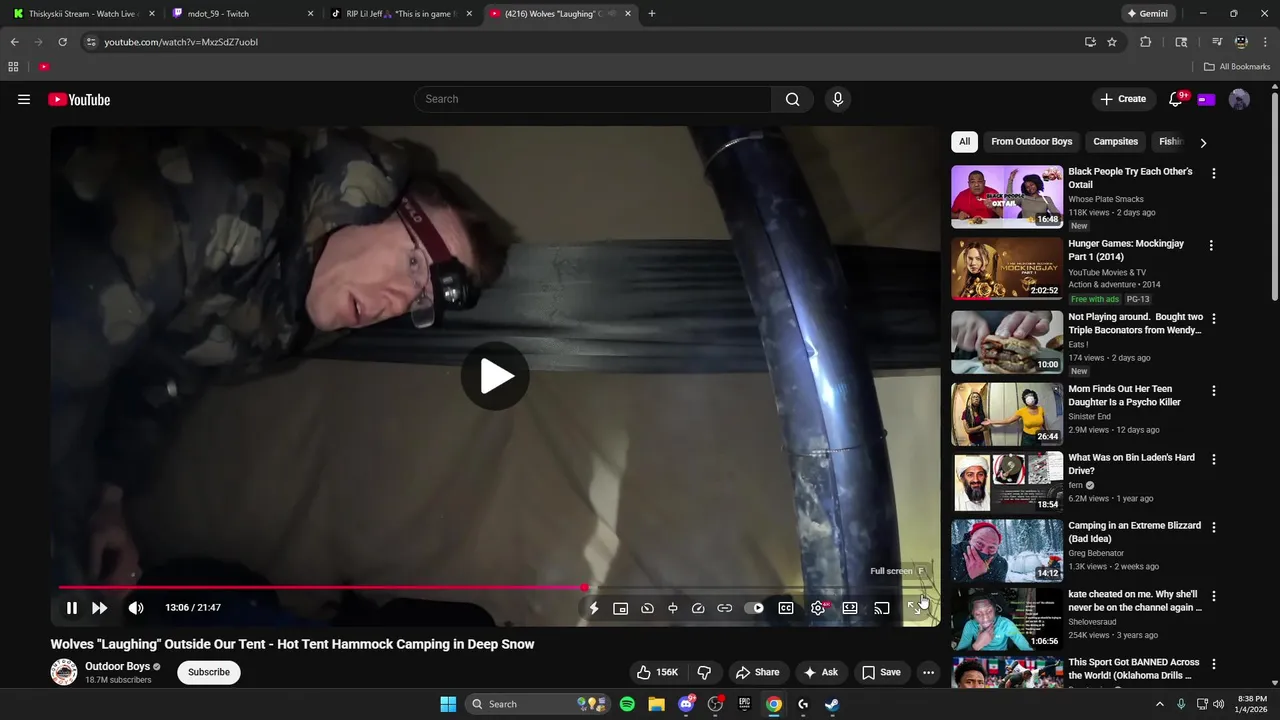Mute the video volume speaker icon
Viewport: 1280px width, 720px height.
pyautogui.click(x=136, y=608)
